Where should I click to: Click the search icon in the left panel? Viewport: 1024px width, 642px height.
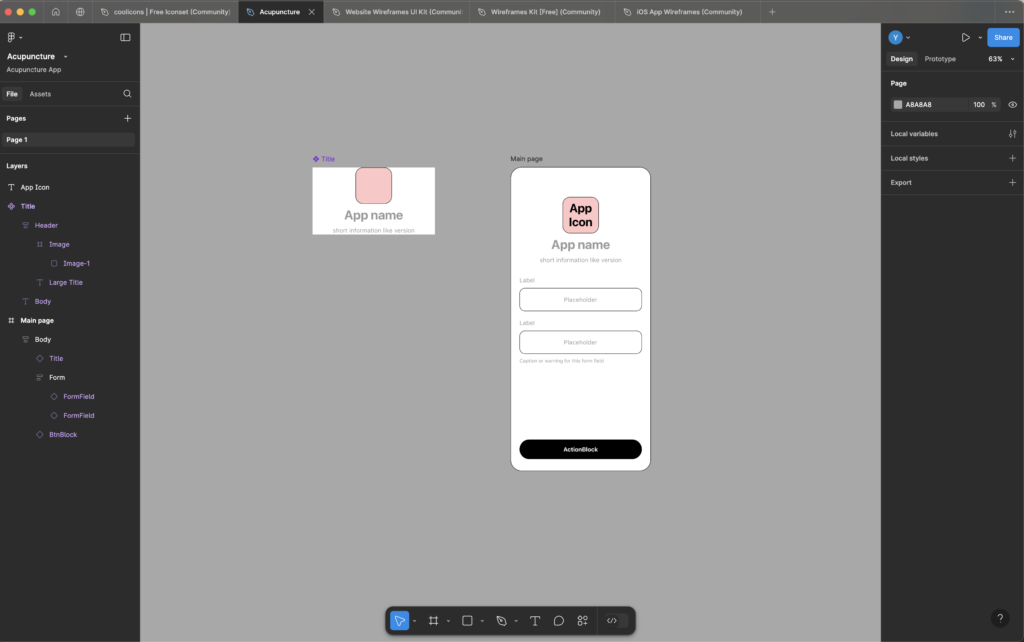pyautogui.click(x=127, y=94)
